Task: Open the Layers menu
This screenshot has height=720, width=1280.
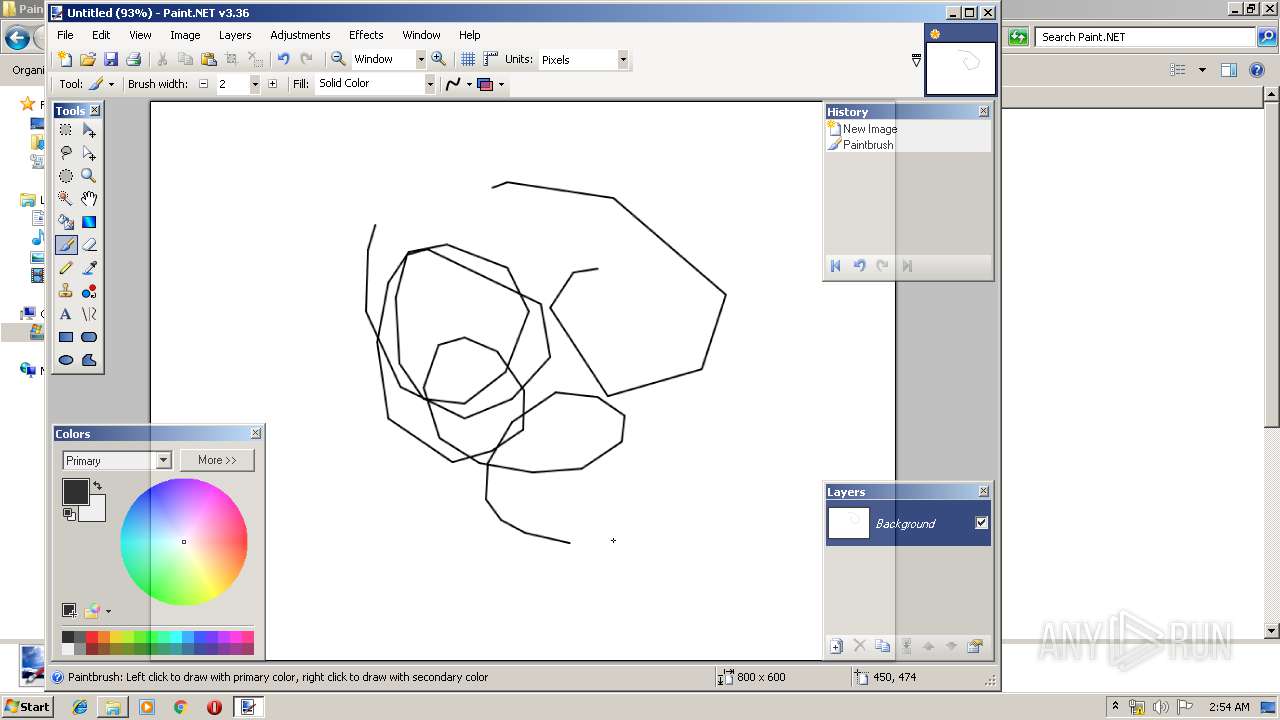Action: click(x=235, y=35)
